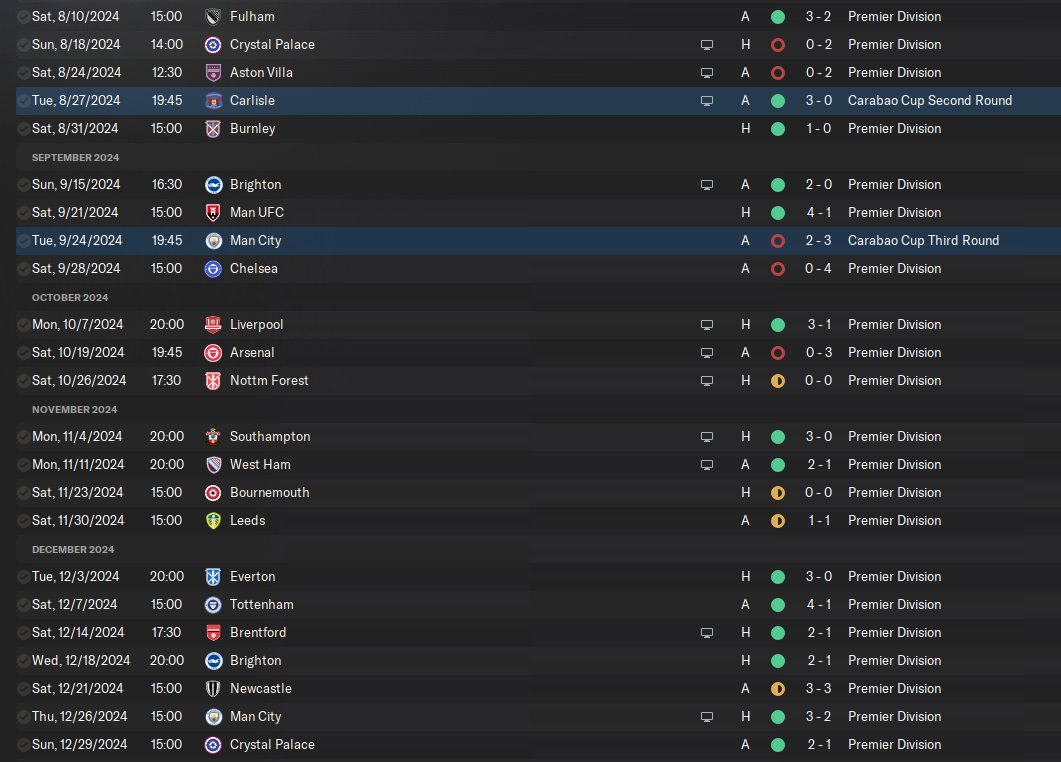Toggle the checkmark beside Sat, 8/10/2024
Image resolution: width=1061 pixels, height=762 pixels.
pos(23,16)
